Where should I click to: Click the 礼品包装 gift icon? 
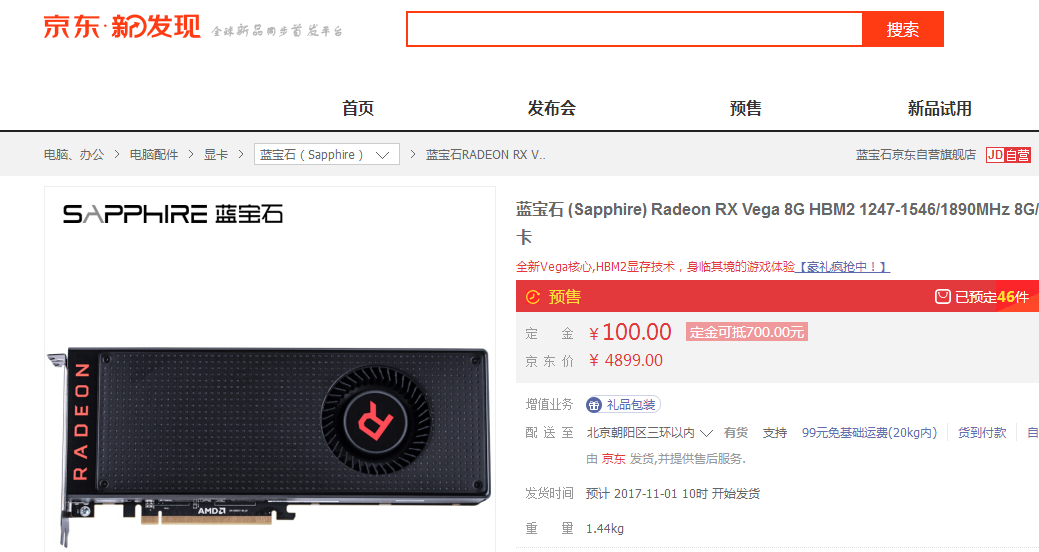click(x=594, y=404)
